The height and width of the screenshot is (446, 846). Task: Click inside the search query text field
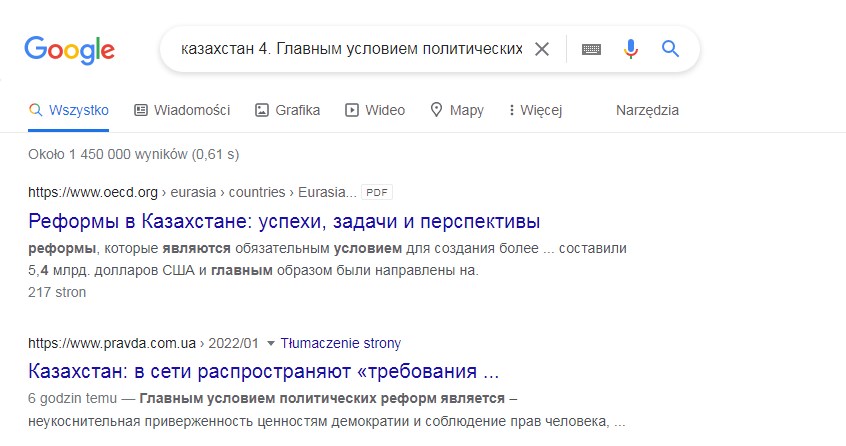point(352,49)
